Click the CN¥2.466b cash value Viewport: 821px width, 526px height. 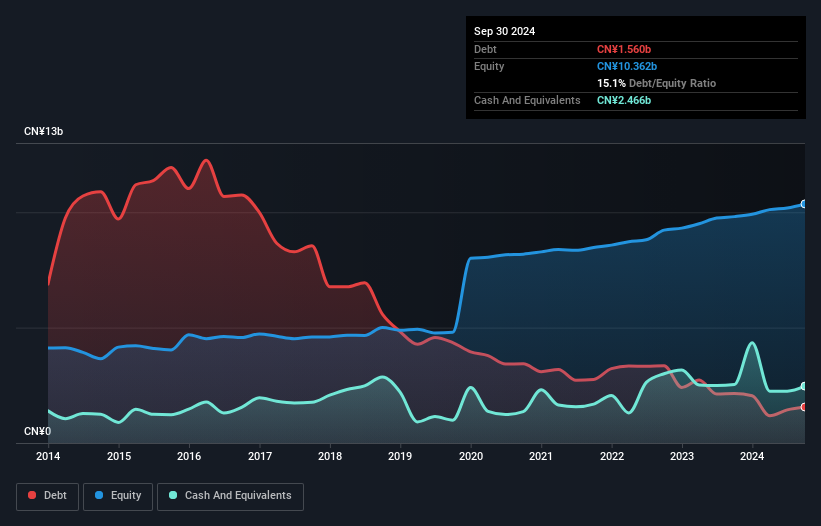click(x=624, y=100)
